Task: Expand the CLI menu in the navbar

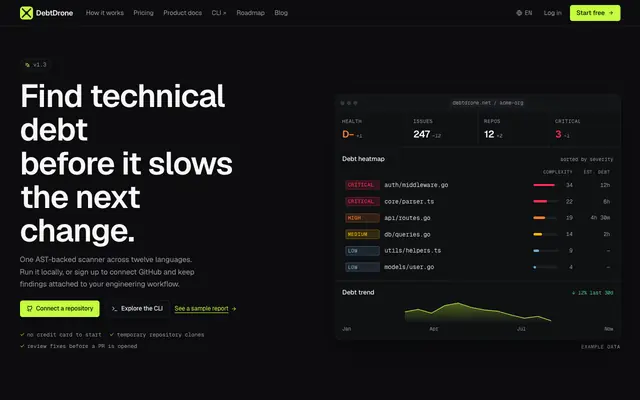Action: point(219,13)
